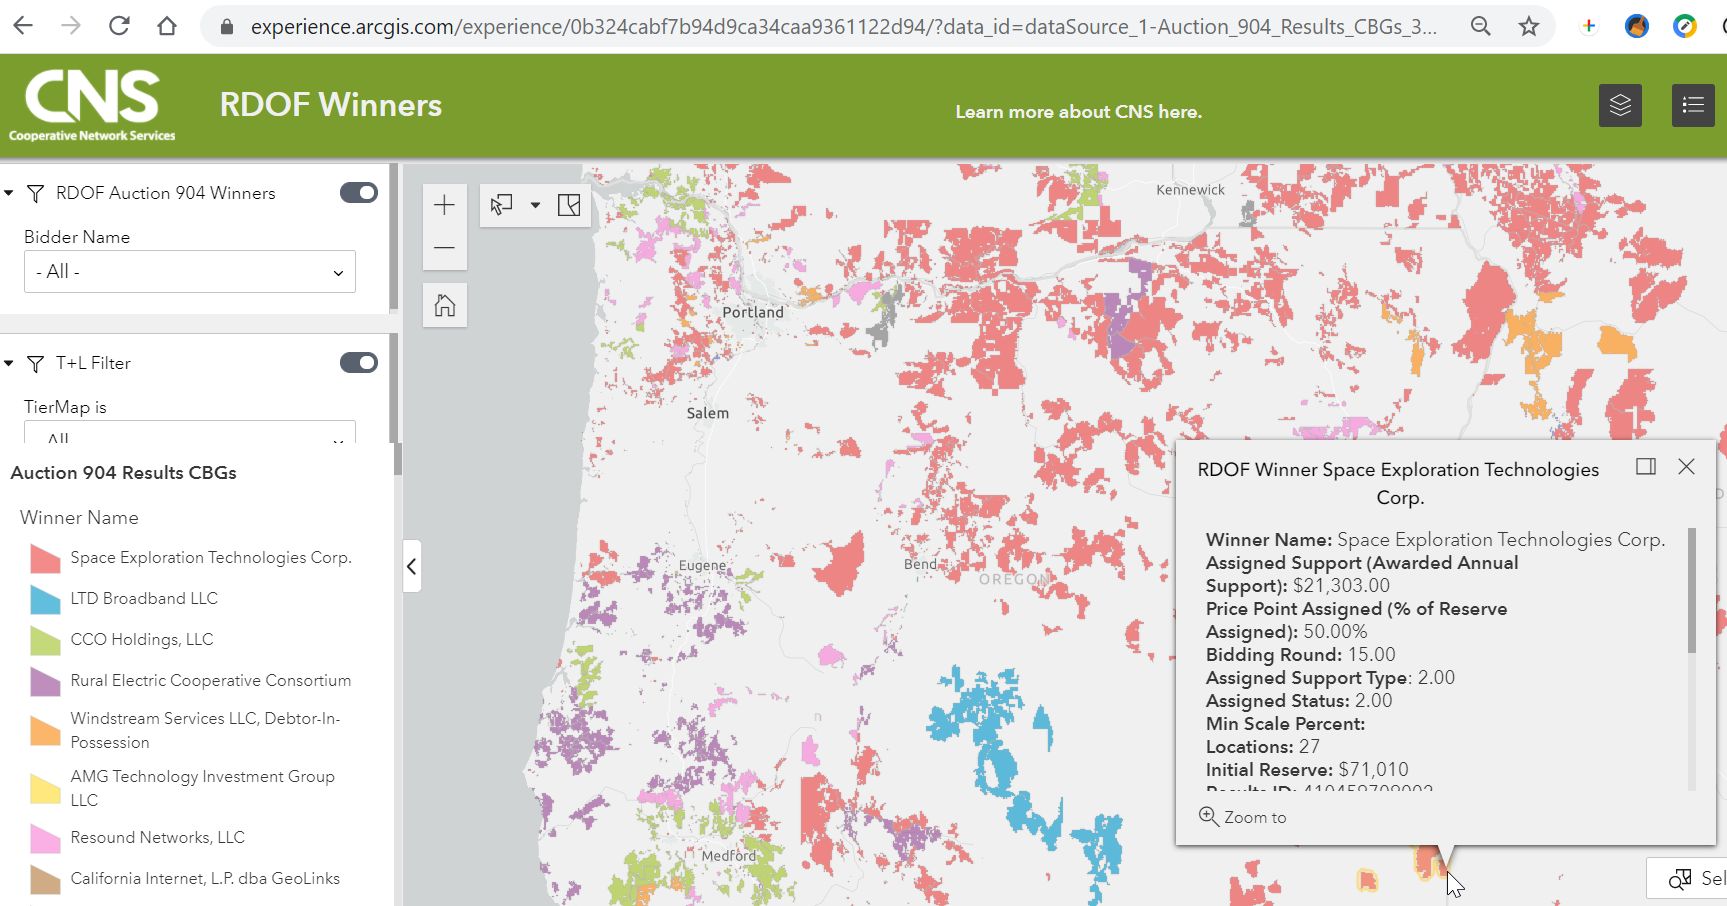Viewport: 1727px width, 906px height.
Task: Click the Salem city label on map
Action: coord(708,413)
